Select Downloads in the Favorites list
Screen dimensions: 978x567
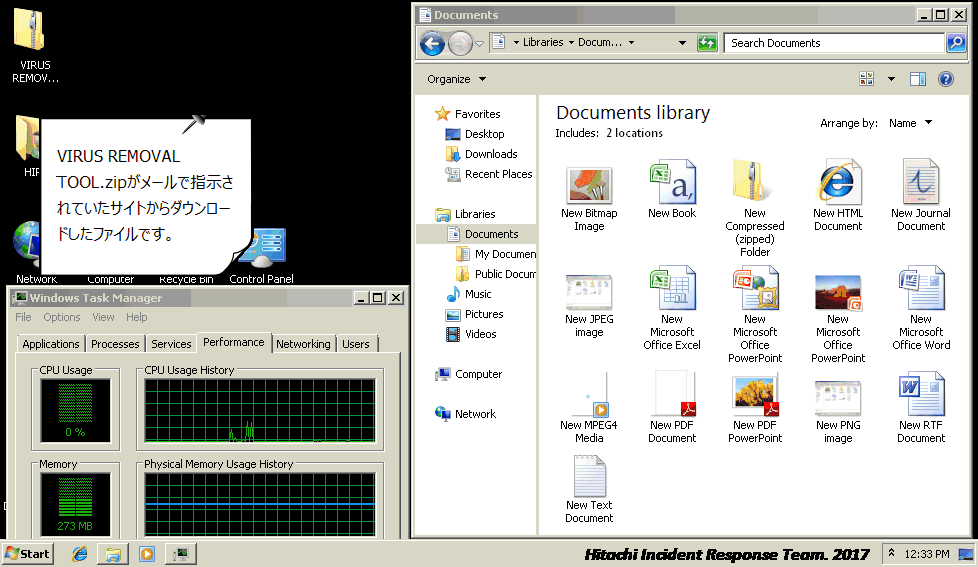(x=490, y=154)
